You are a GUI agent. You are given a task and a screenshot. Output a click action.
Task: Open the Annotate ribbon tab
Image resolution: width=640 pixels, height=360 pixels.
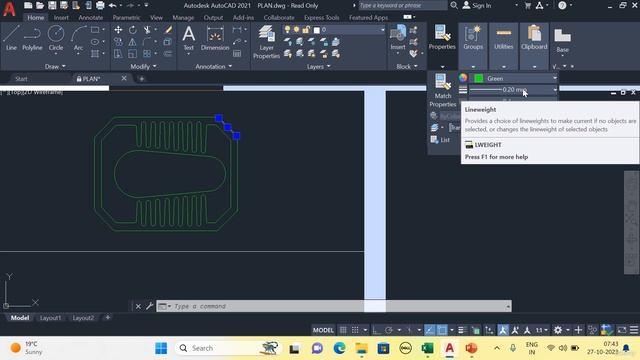coord(91,18)
